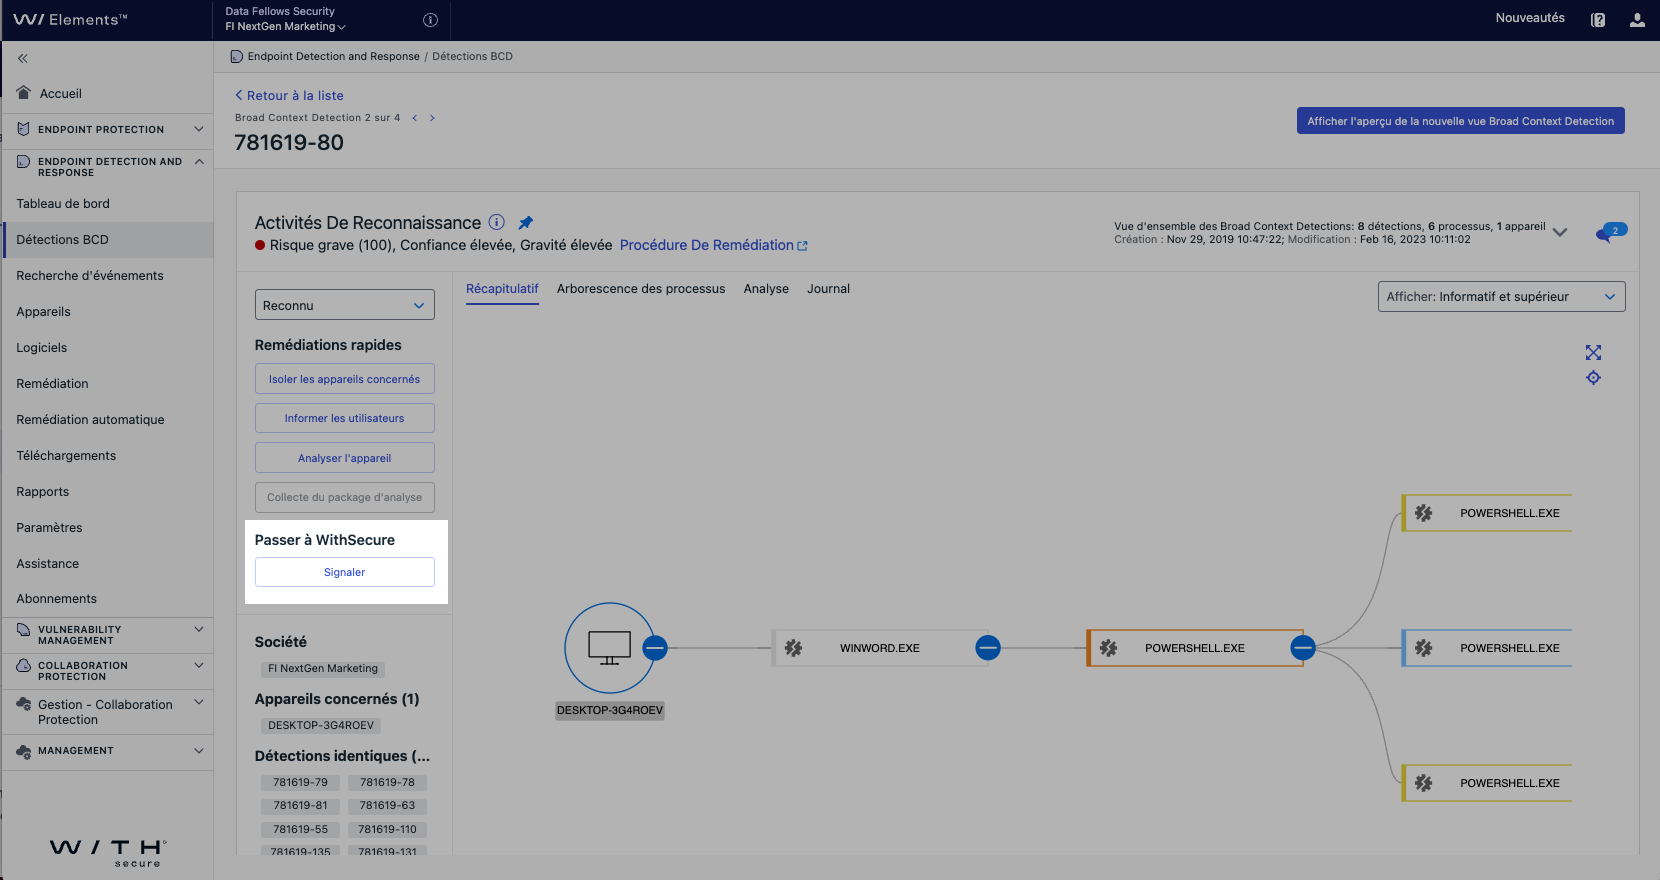Open the Afficher severity filter dropdown
Viewport: 1660px width, 880px height.
coord(1500,297)
